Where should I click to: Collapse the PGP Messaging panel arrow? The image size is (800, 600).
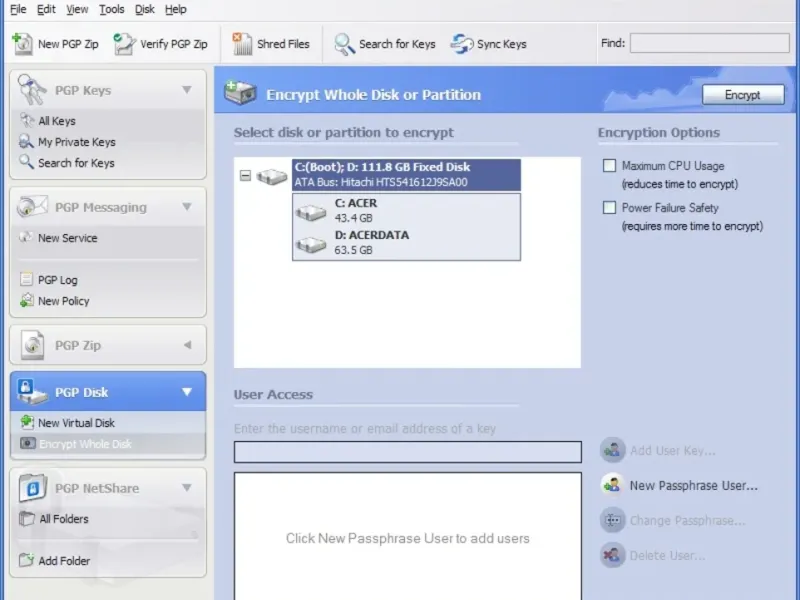[187, 207]
